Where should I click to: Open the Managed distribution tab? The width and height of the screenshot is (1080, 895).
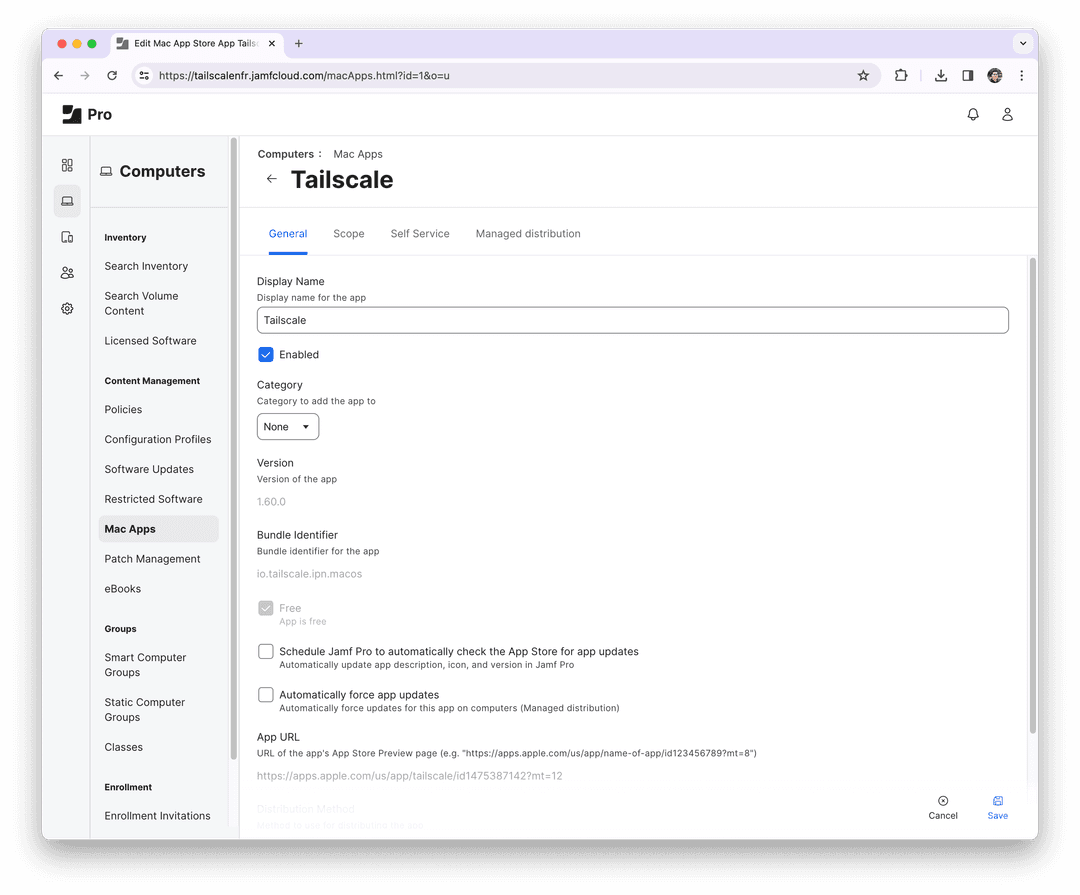[528, 233]
